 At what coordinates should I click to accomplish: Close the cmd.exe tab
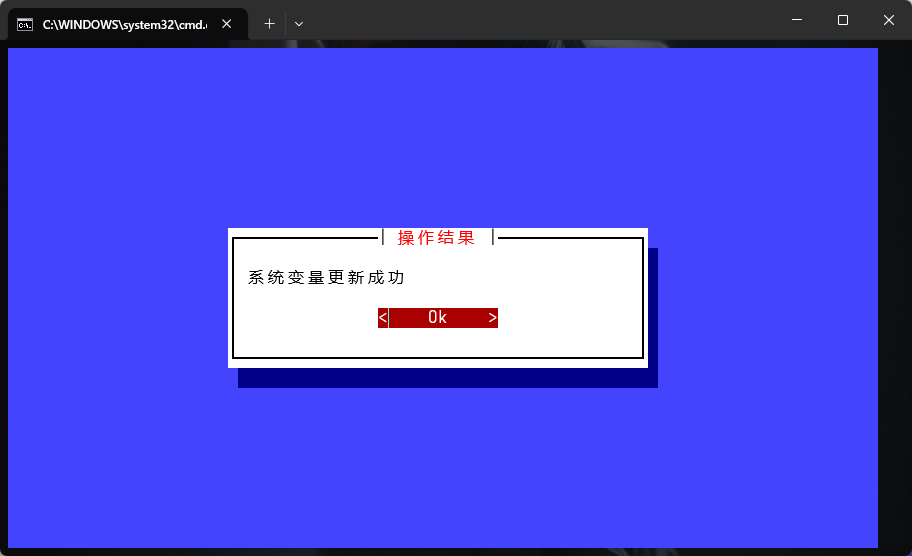click(x=227, y=24)
